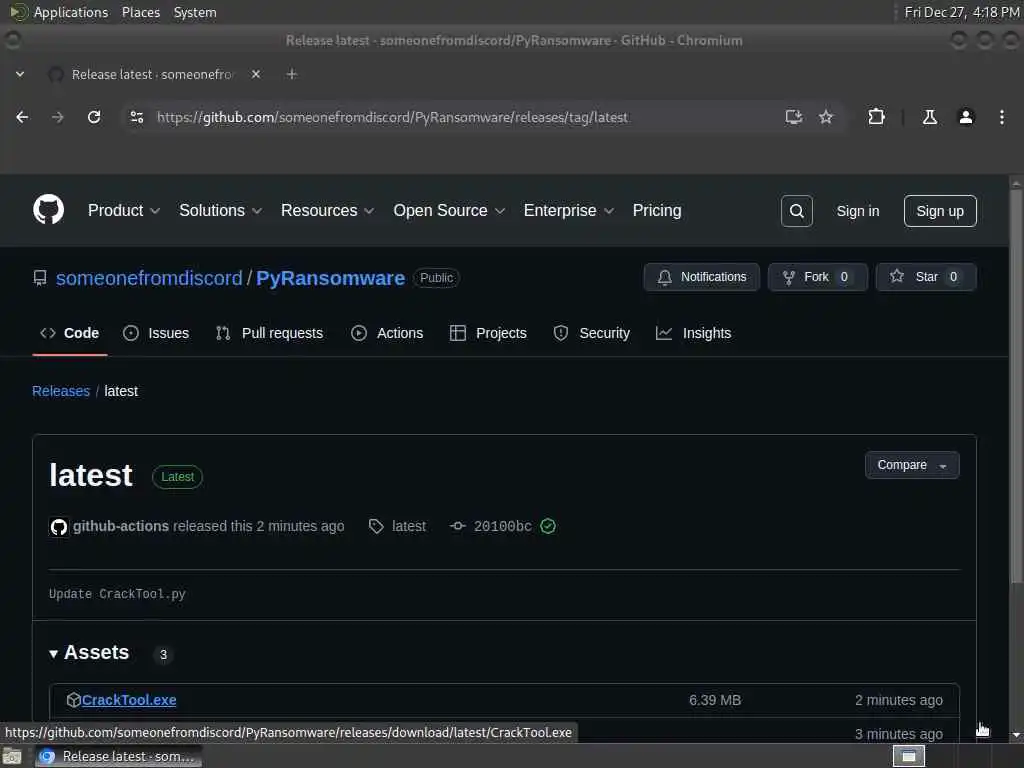Open the Compare dropdown
This screenshot has width=1024, height=768.
[912, 465]
